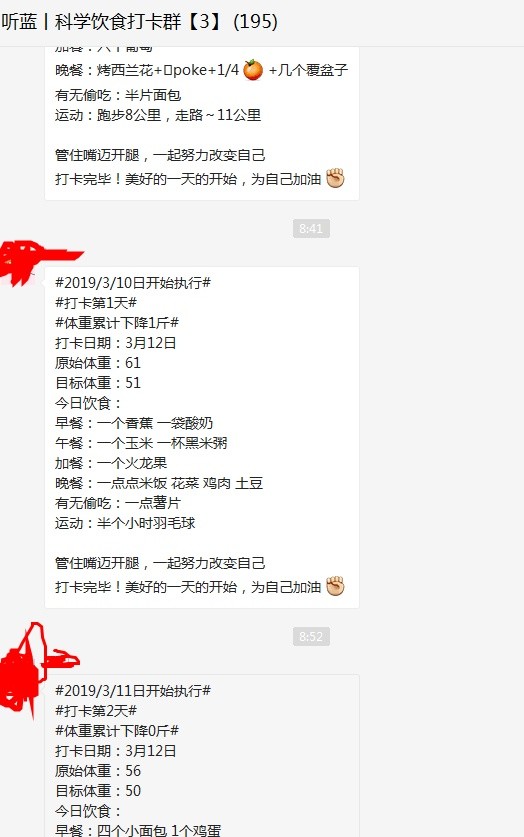Click the member count (195) in the title

[x=256, y=21]
